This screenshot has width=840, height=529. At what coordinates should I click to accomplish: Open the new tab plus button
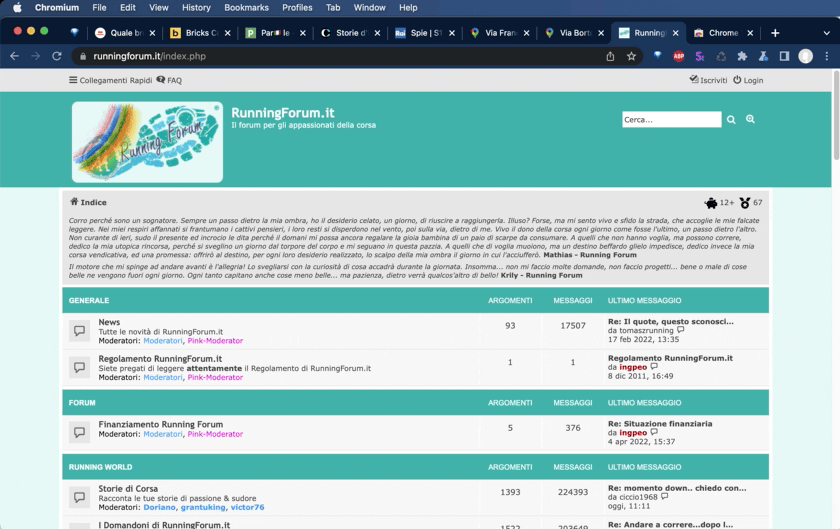tap(775, 33)
